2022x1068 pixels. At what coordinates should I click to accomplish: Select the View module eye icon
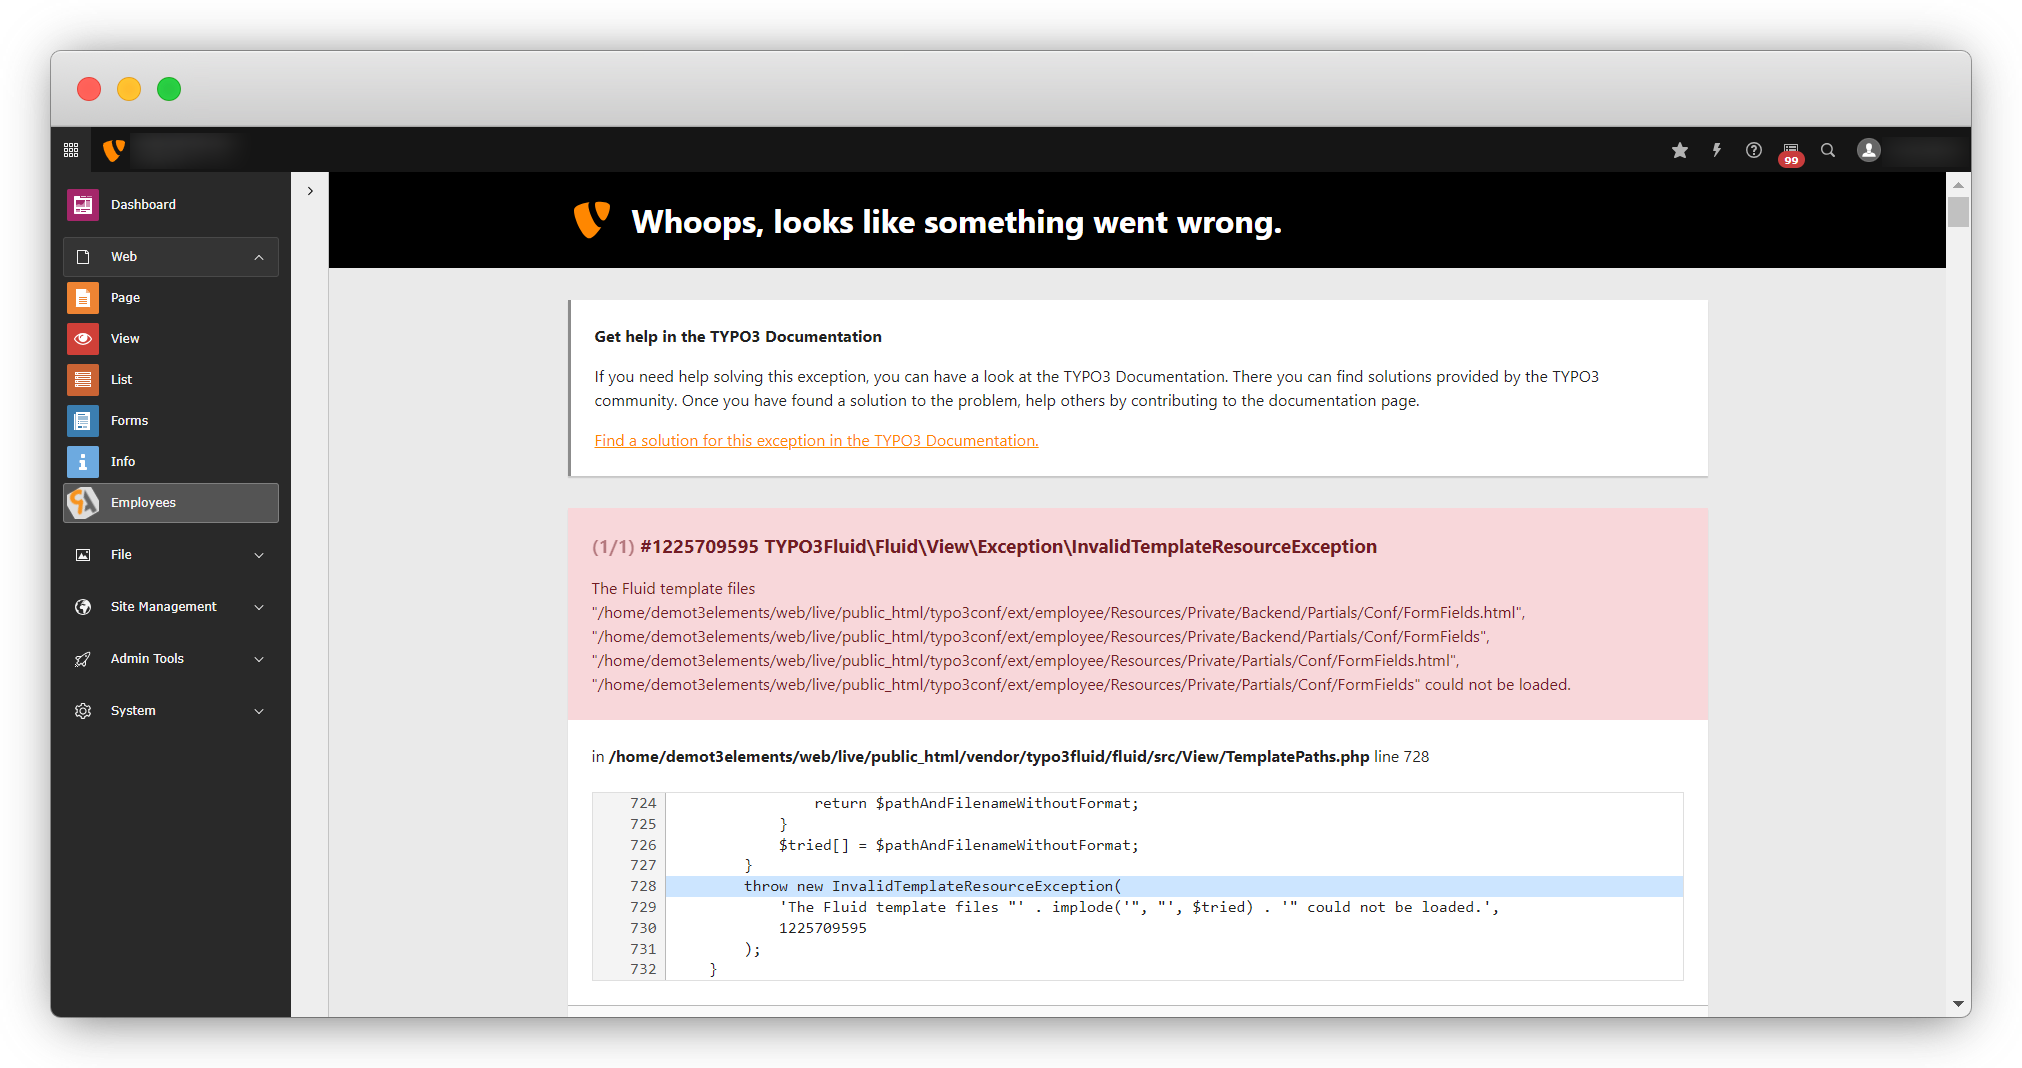coord(83,339)
